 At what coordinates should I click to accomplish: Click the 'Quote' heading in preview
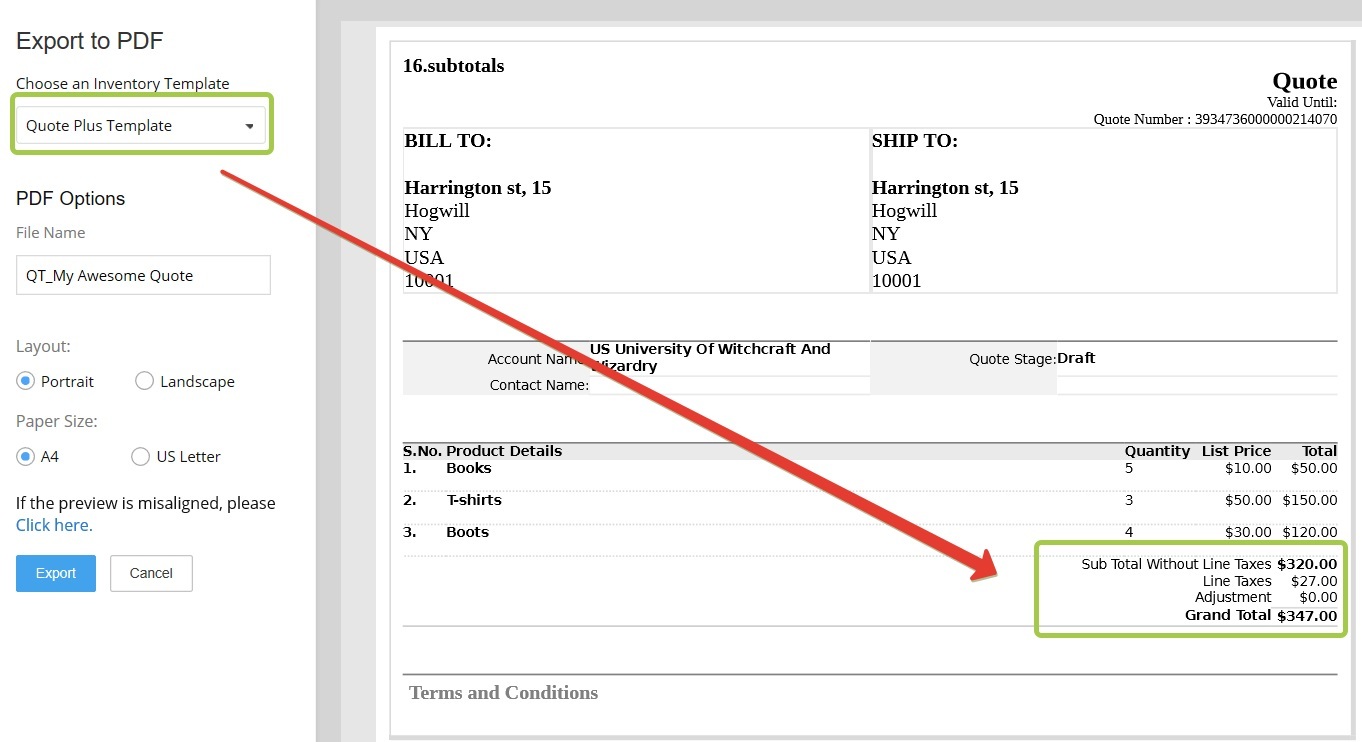pos(1304,81)
